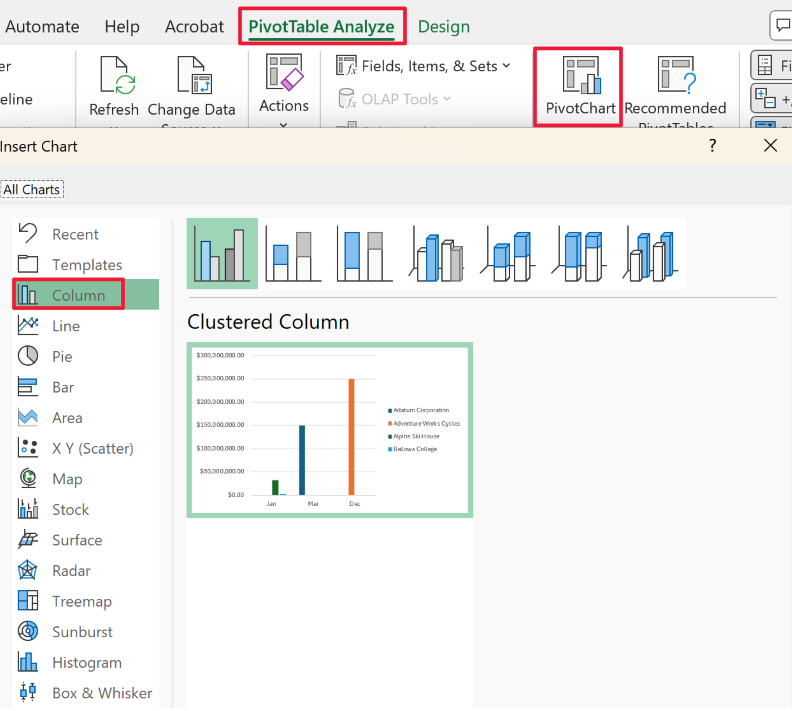
Task: Click the orange Dec column in preview
Action: tap(352, 437)
